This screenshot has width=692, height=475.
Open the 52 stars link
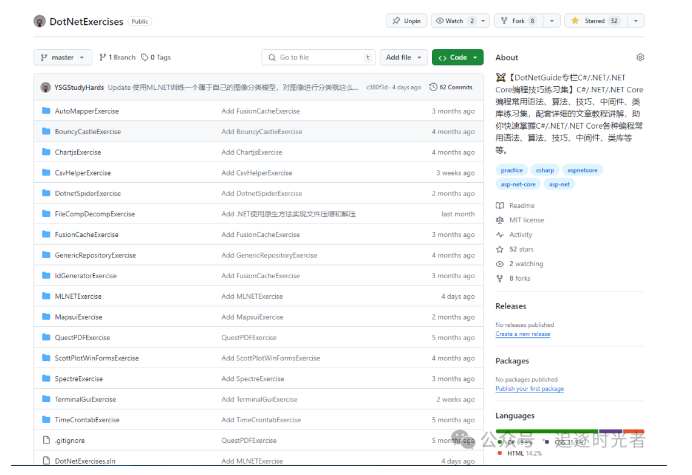point(515,249)
